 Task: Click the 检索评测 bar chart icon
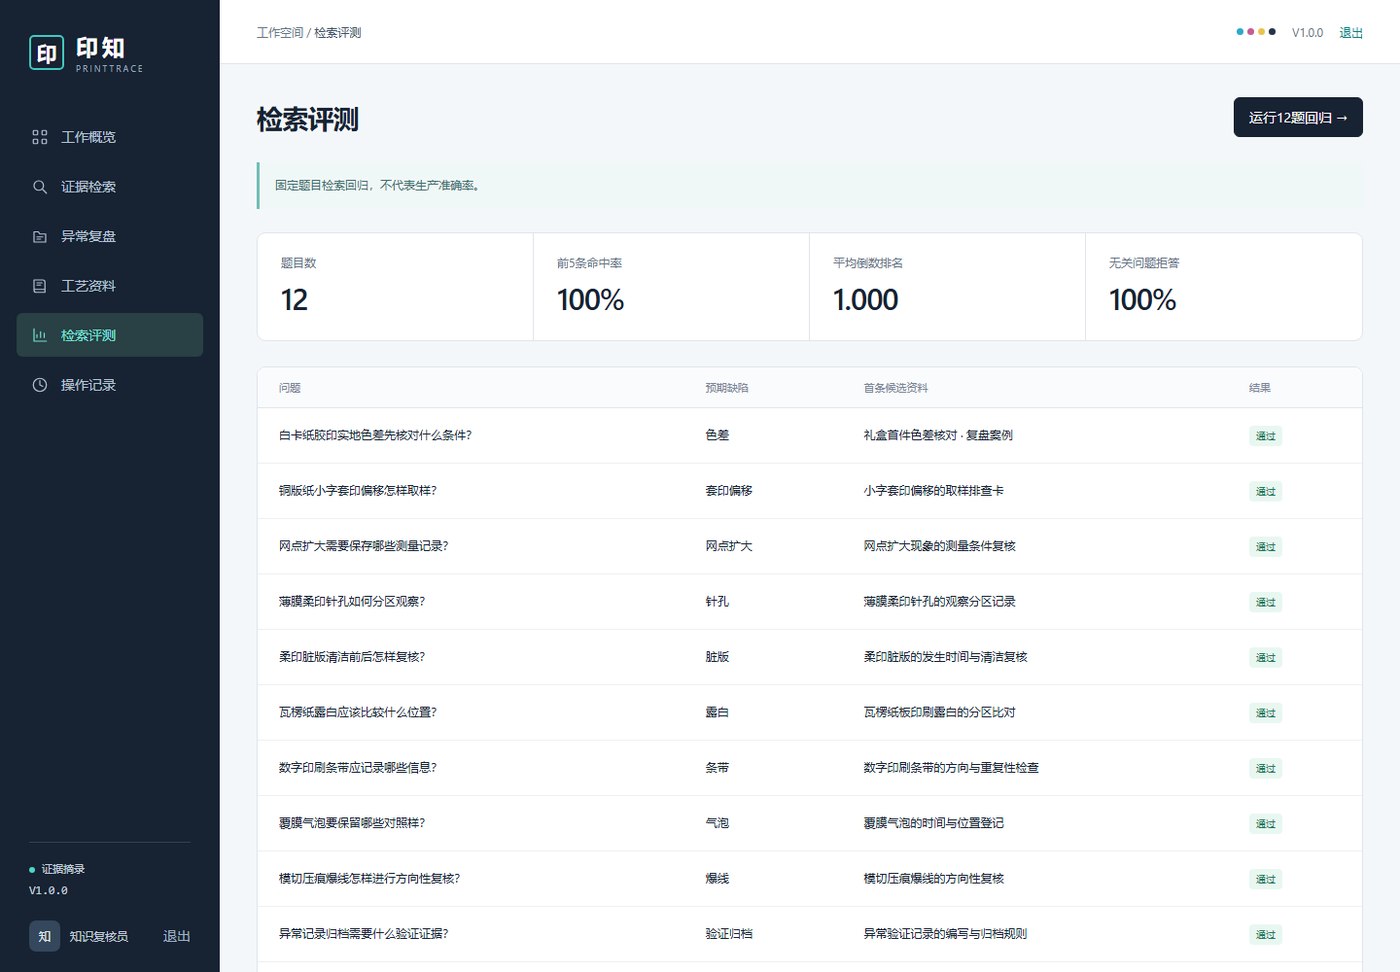coord(40,336)
